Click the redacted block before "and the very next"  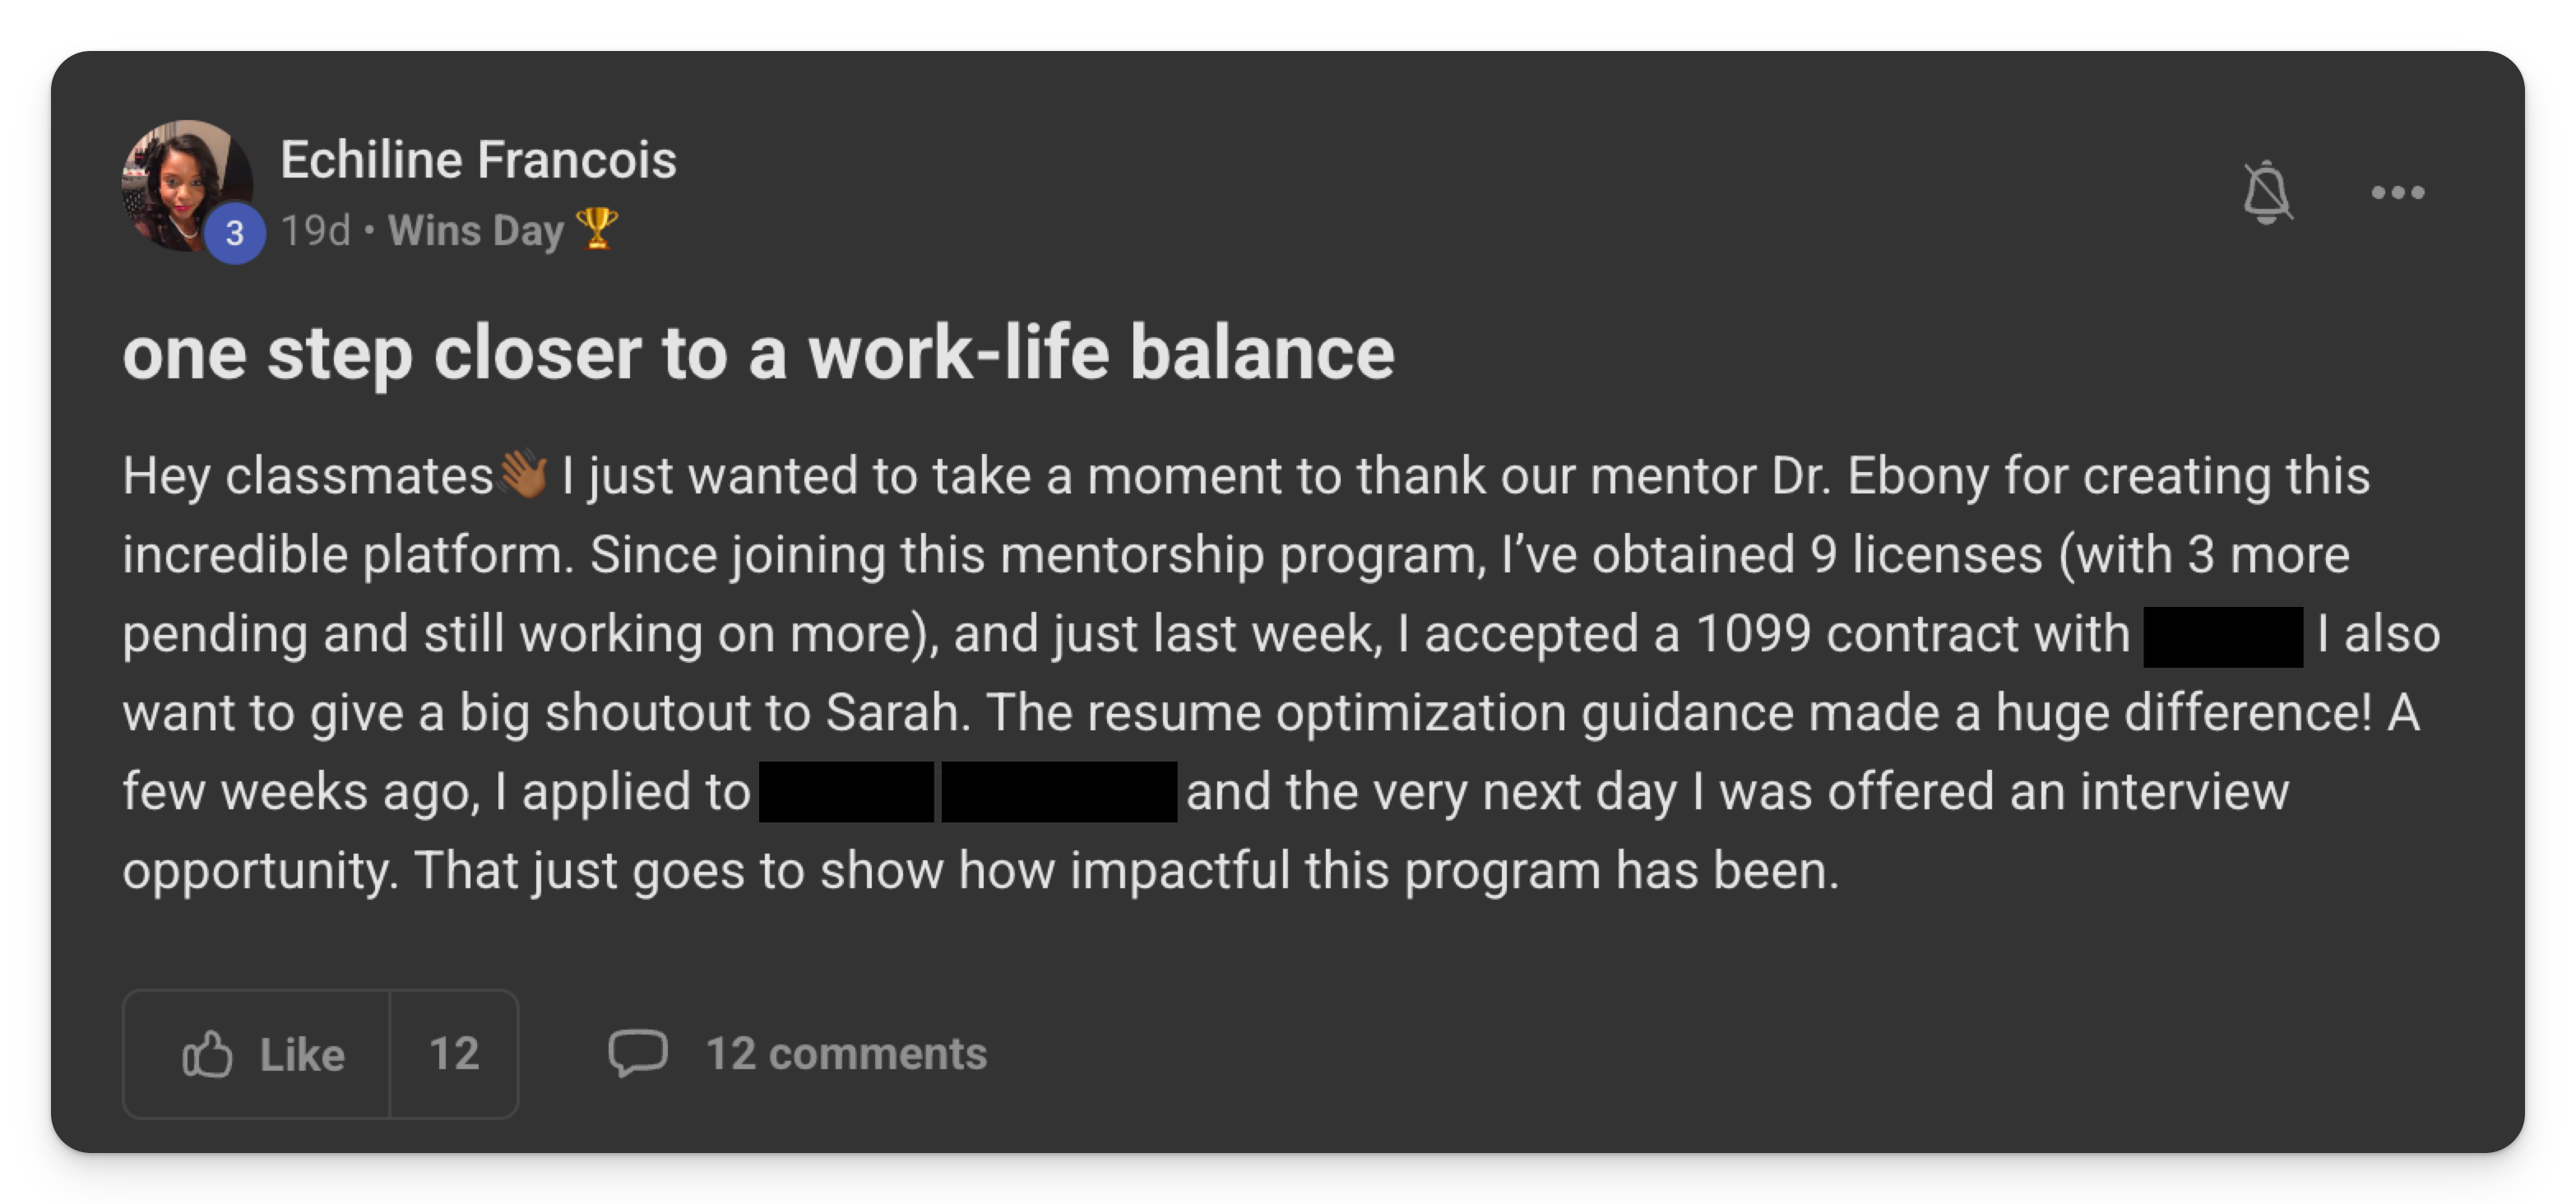coord(1058,792)
